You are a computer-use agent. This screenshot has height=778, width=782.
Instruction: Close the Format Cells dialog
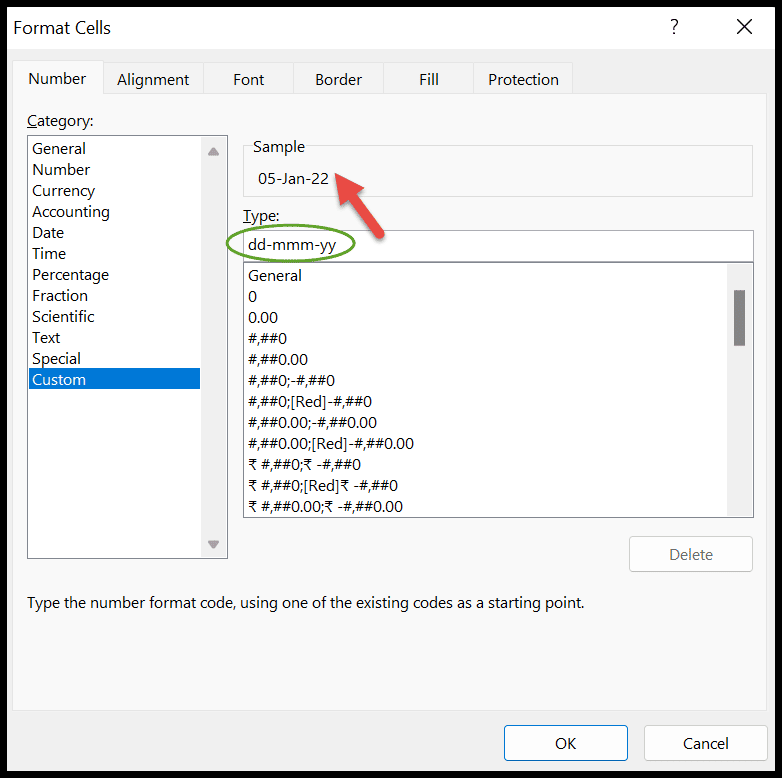pyautogui.click(x=744, y=27)
